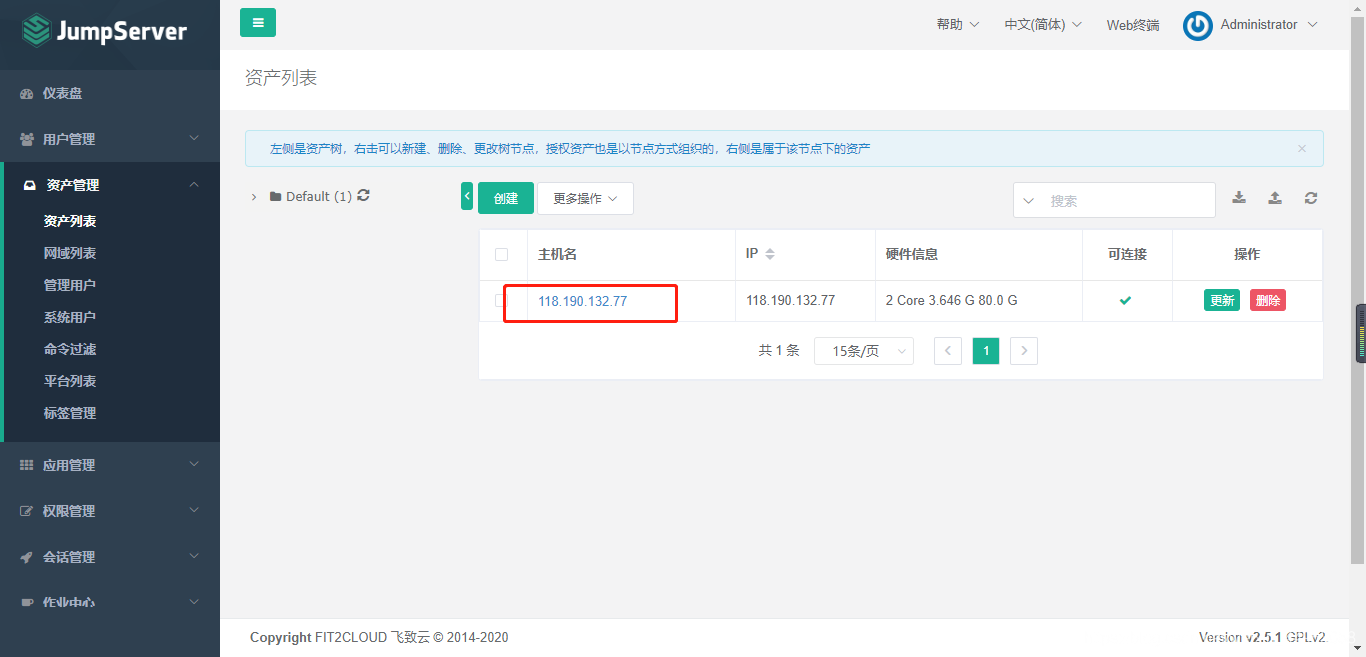
Task: Open the Web终端 link
Action: [x=1133, y=25]
